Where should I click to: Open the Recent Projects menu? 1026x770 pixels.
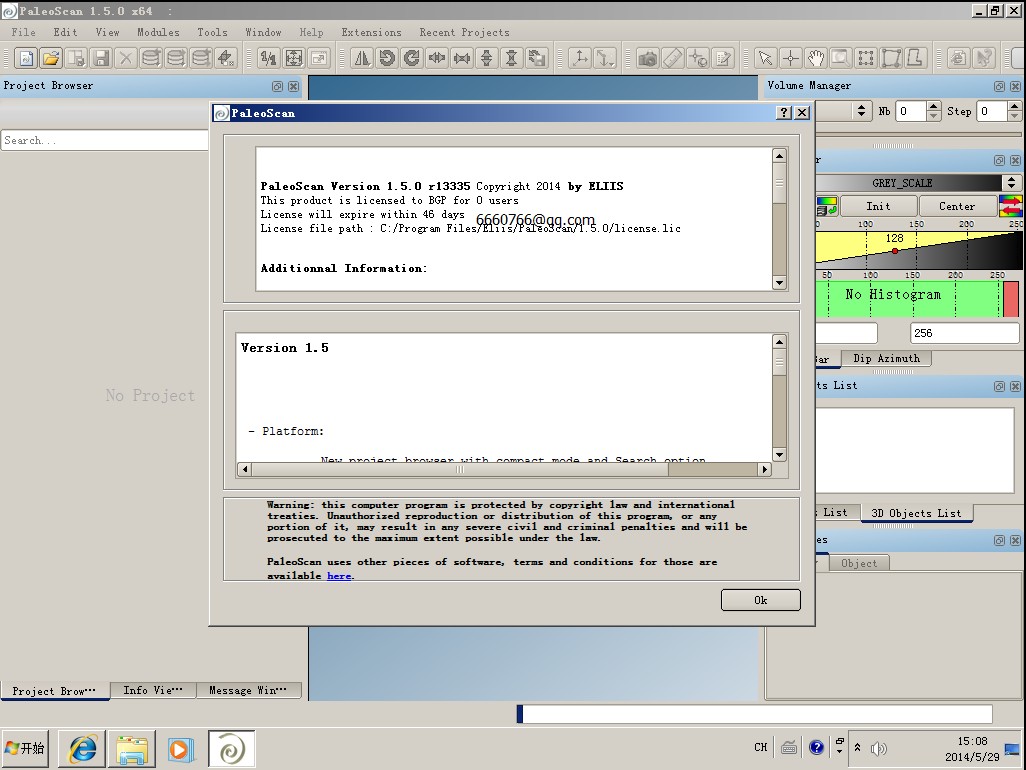pos(465,32)
